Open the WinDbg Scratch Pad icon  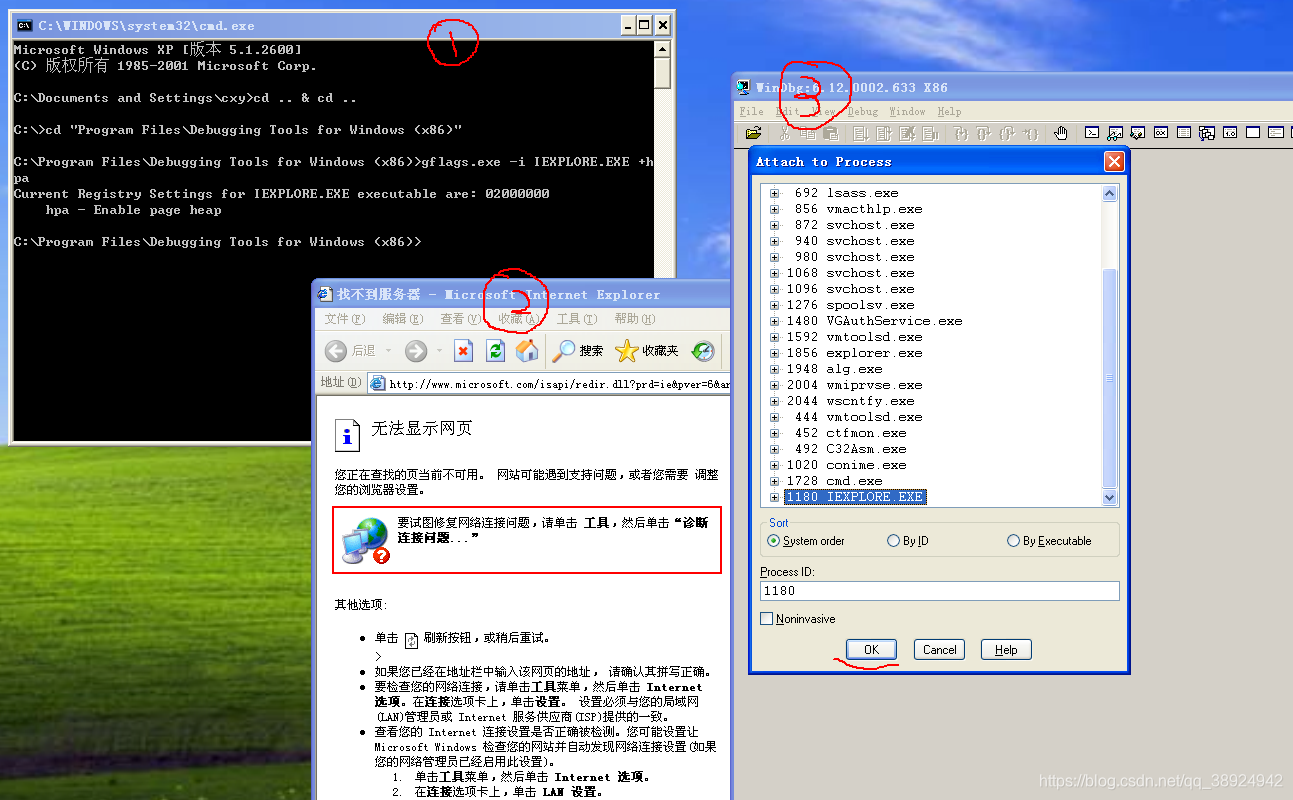click(1252, 133)
